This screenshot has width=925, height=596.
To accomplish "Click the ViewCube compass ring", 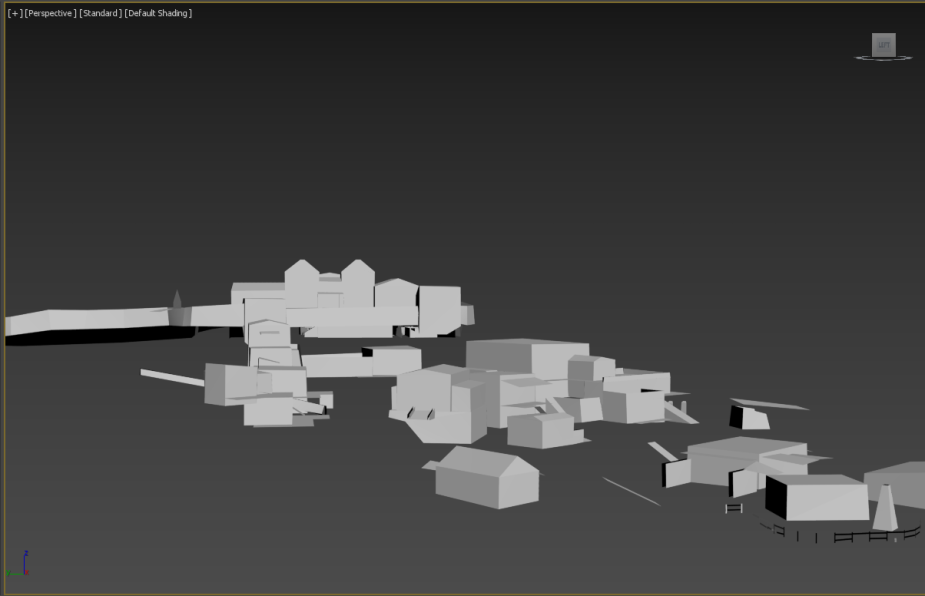I will [883, 58].
